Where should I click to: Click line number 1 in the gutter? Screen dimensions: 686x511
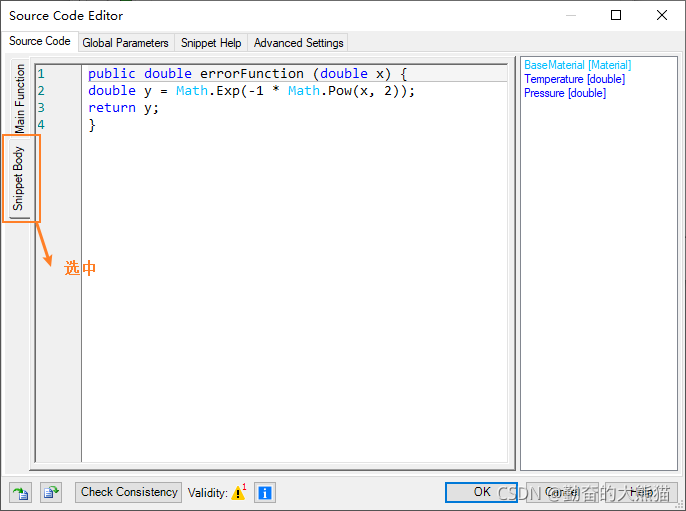(x=41, y=74)
